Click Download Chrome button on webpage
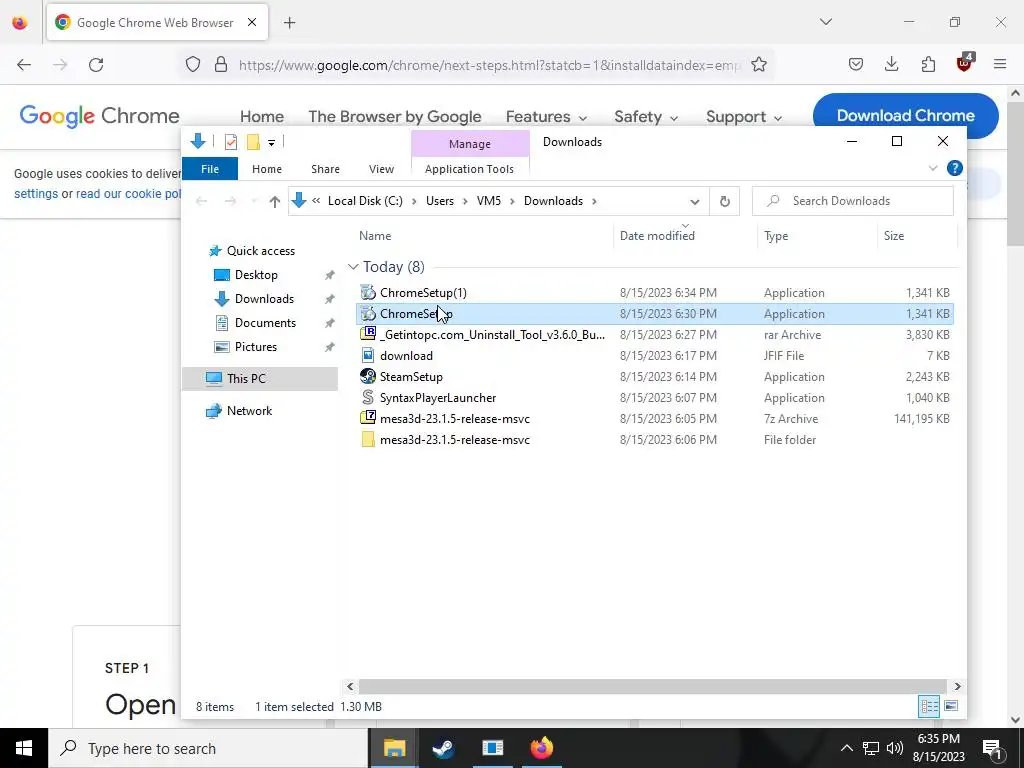Viewport: 1024px width, 768px height. click(x=905, y=116)
